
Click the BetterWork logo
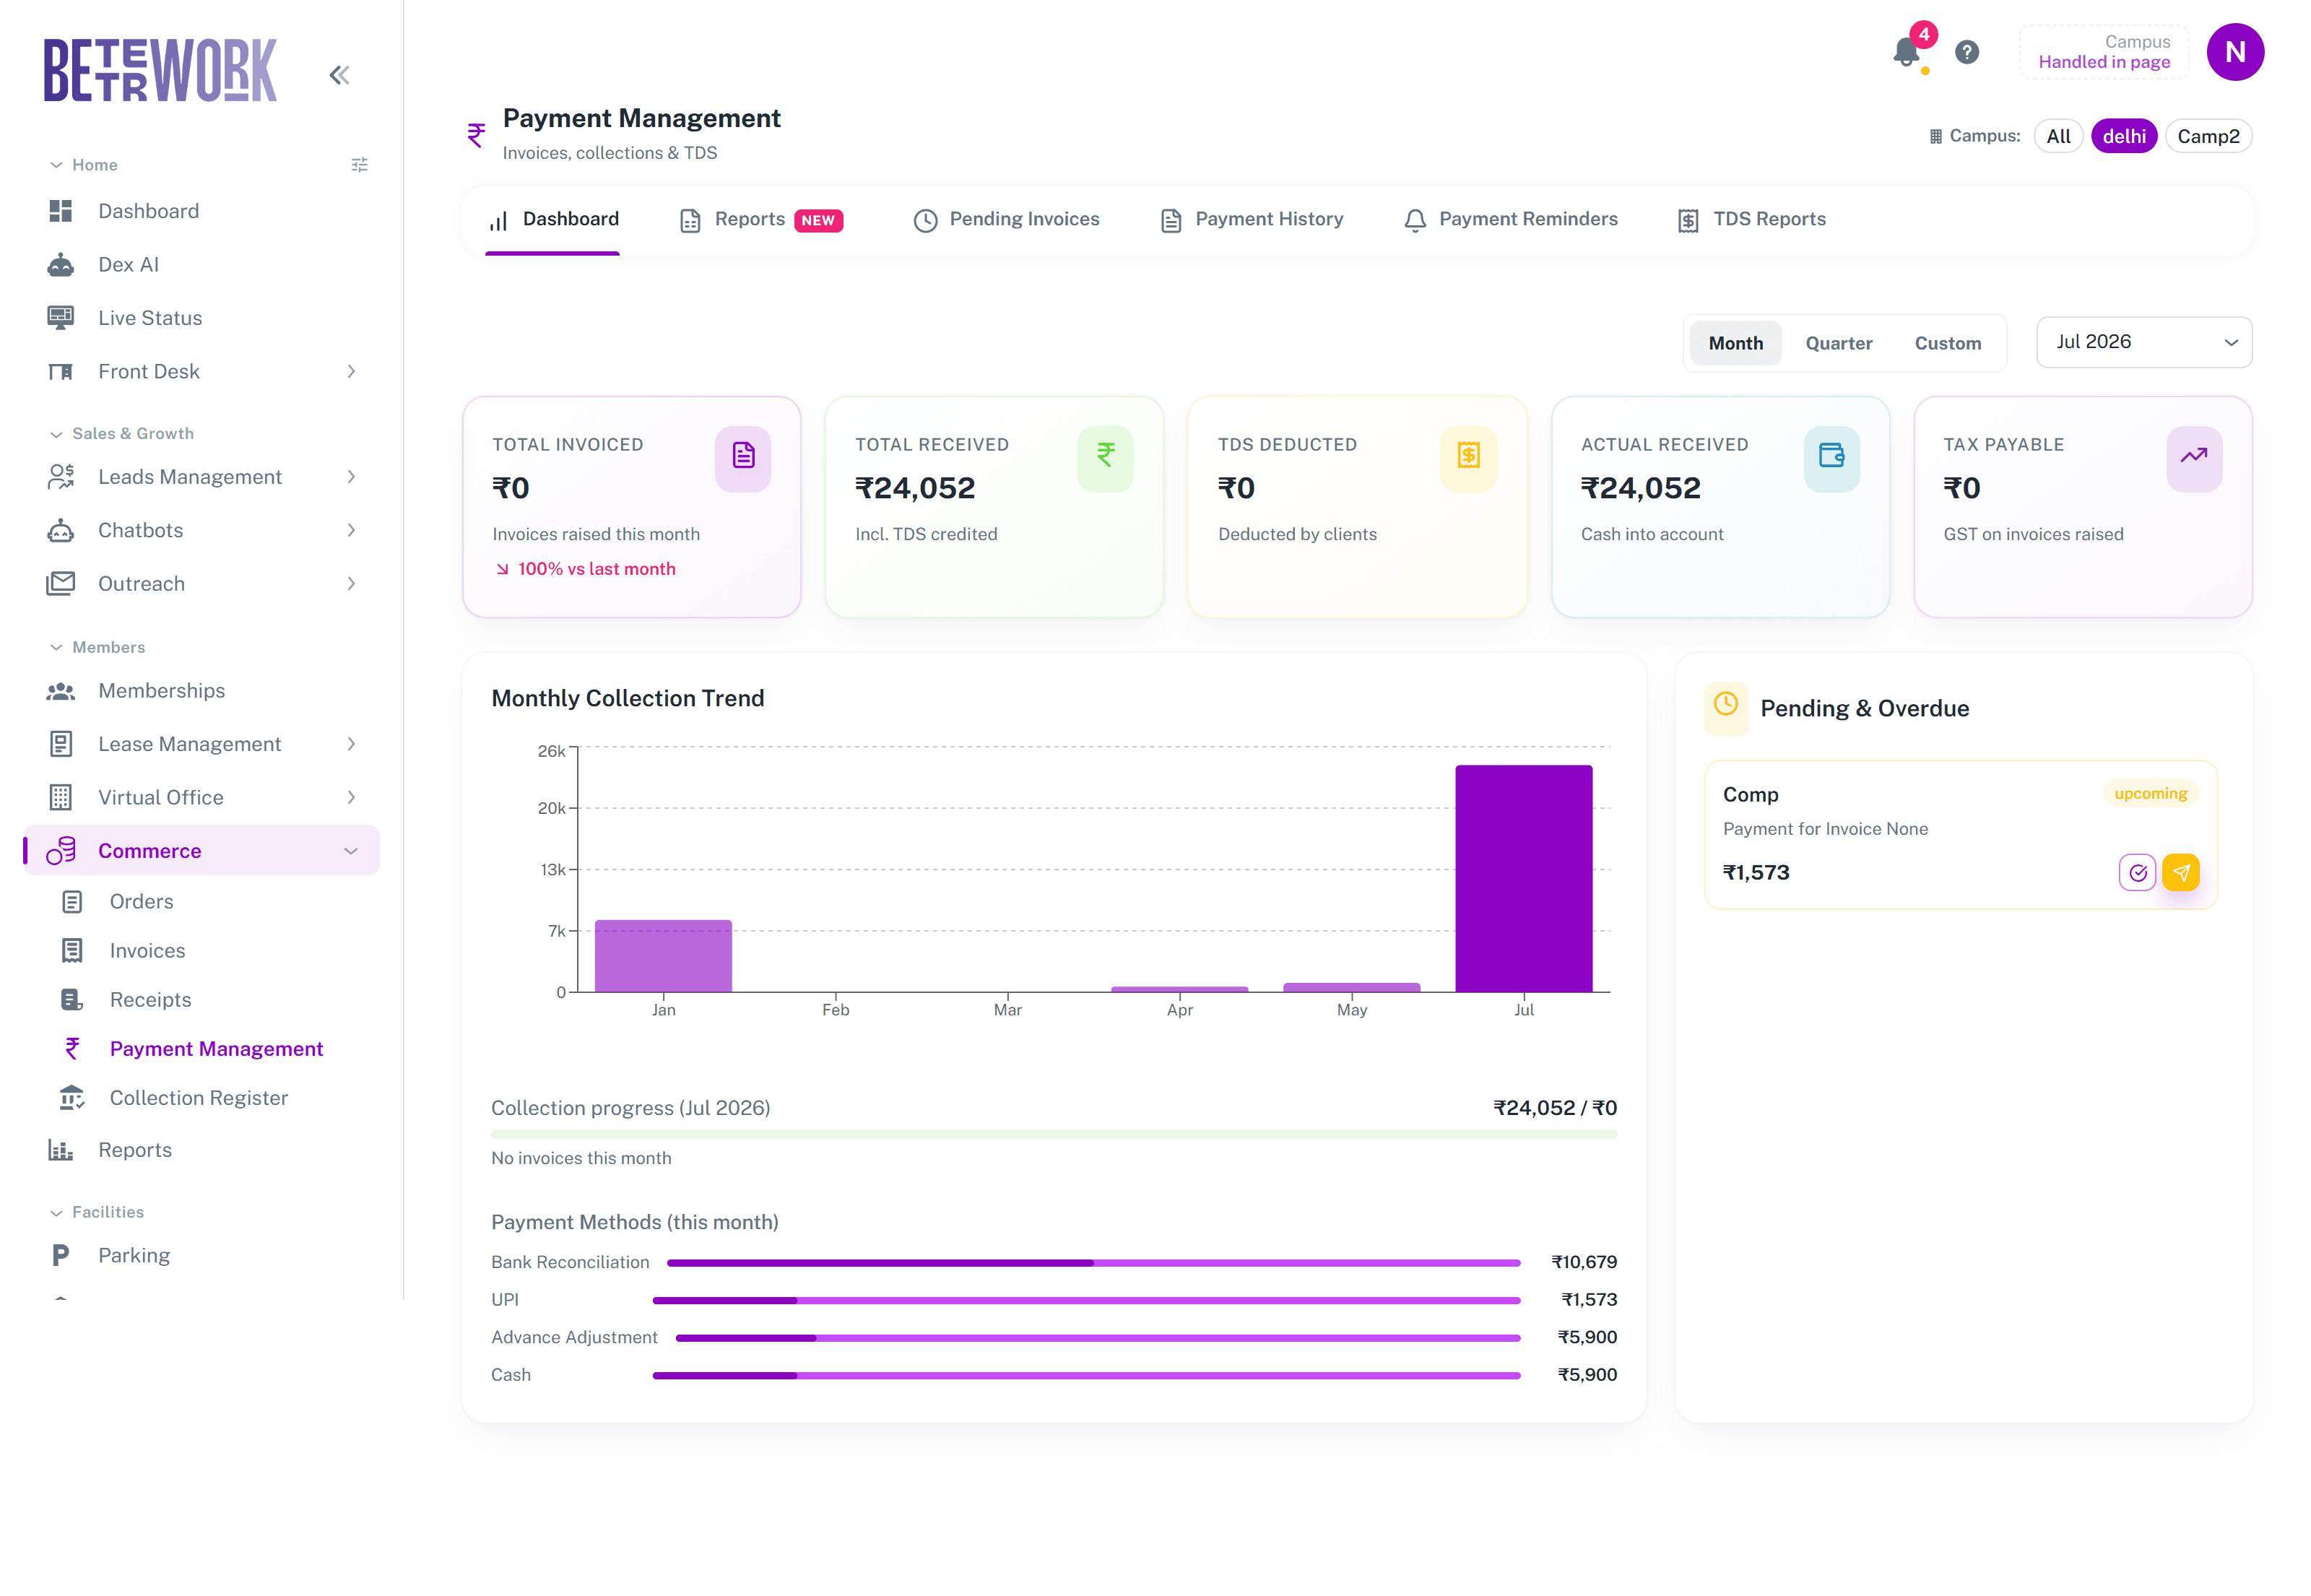point(160,70)
